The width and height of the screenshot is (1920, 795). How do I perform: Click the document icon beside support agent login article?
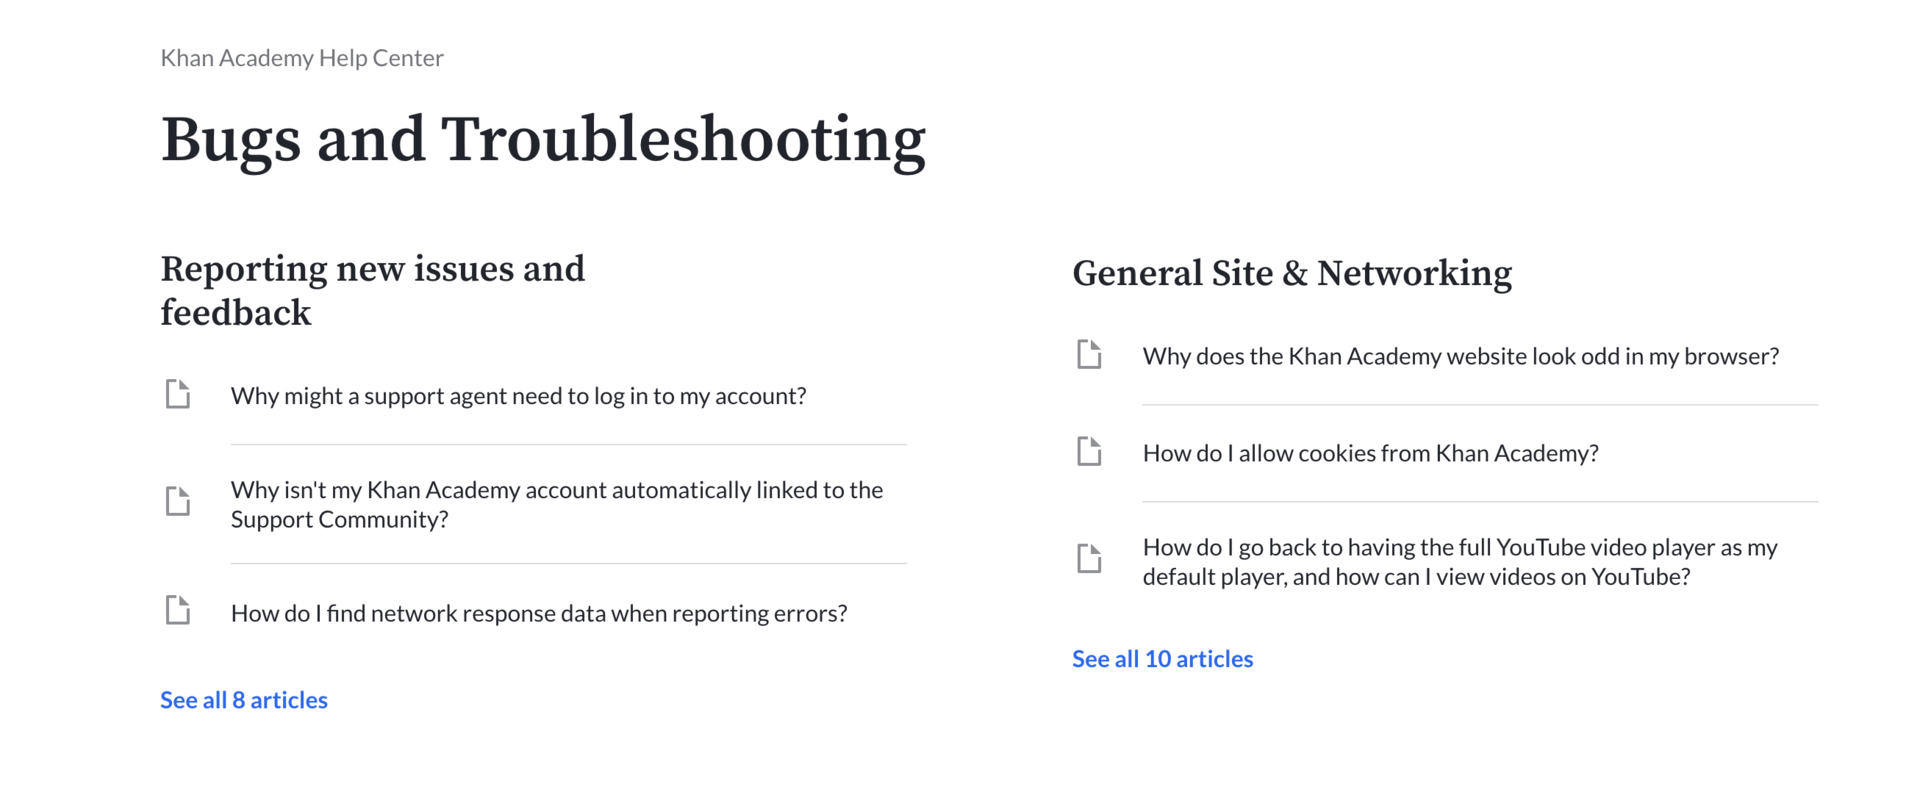[177, 394]
